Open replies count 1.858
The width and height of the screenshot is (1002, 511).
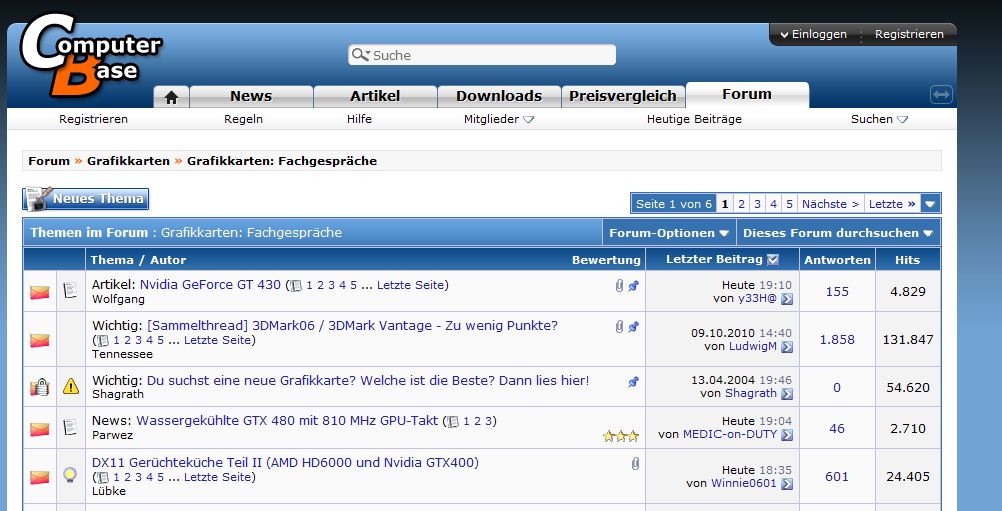click(837, 340)
